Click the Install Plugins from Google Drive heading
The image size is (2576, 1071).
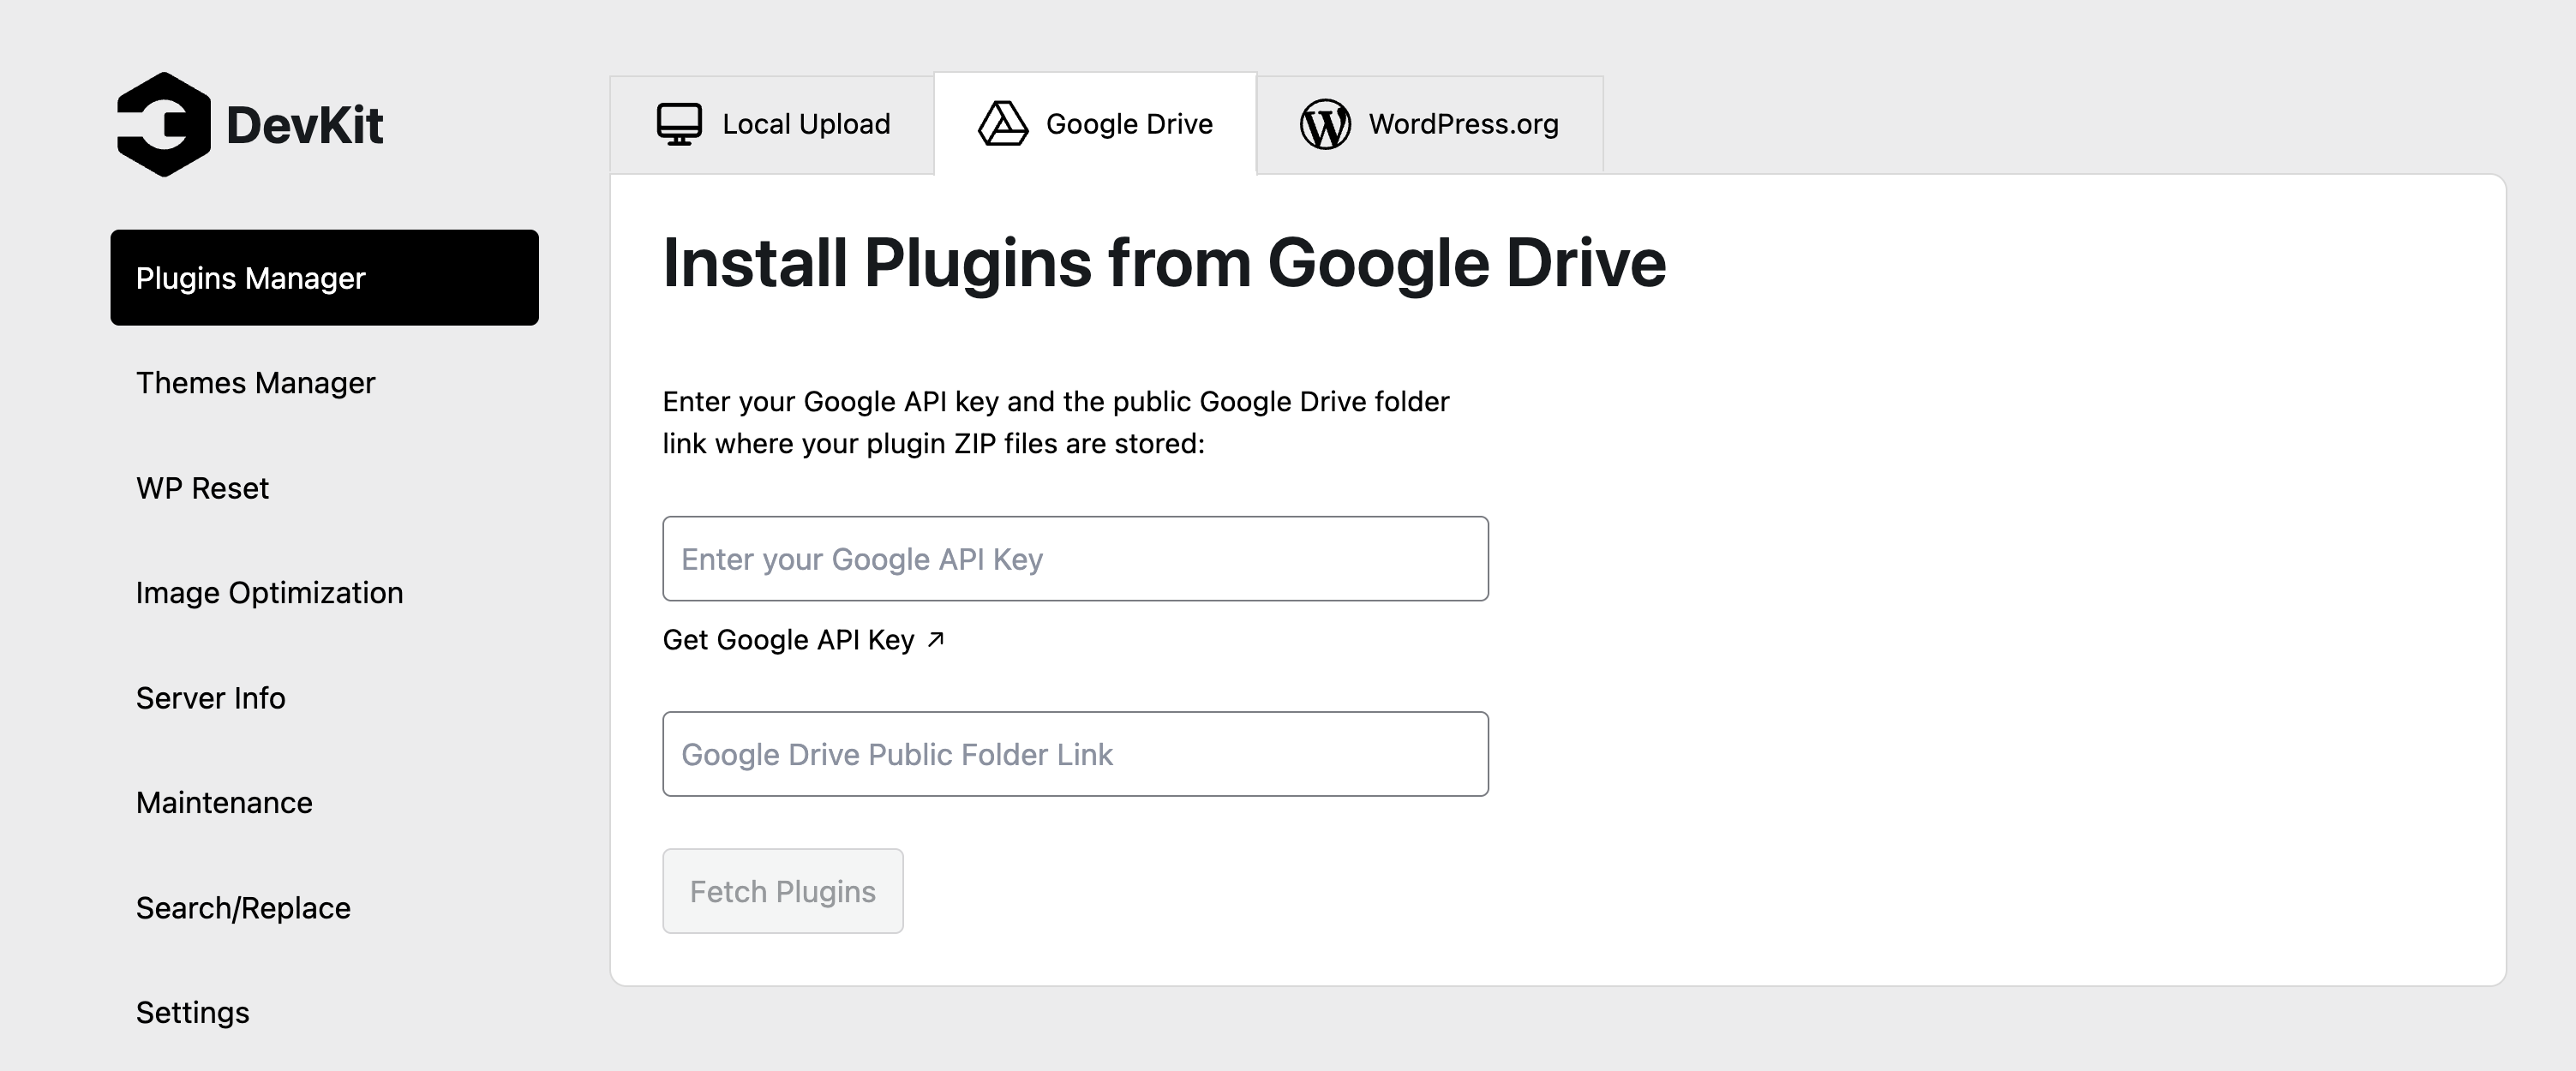1164,264
